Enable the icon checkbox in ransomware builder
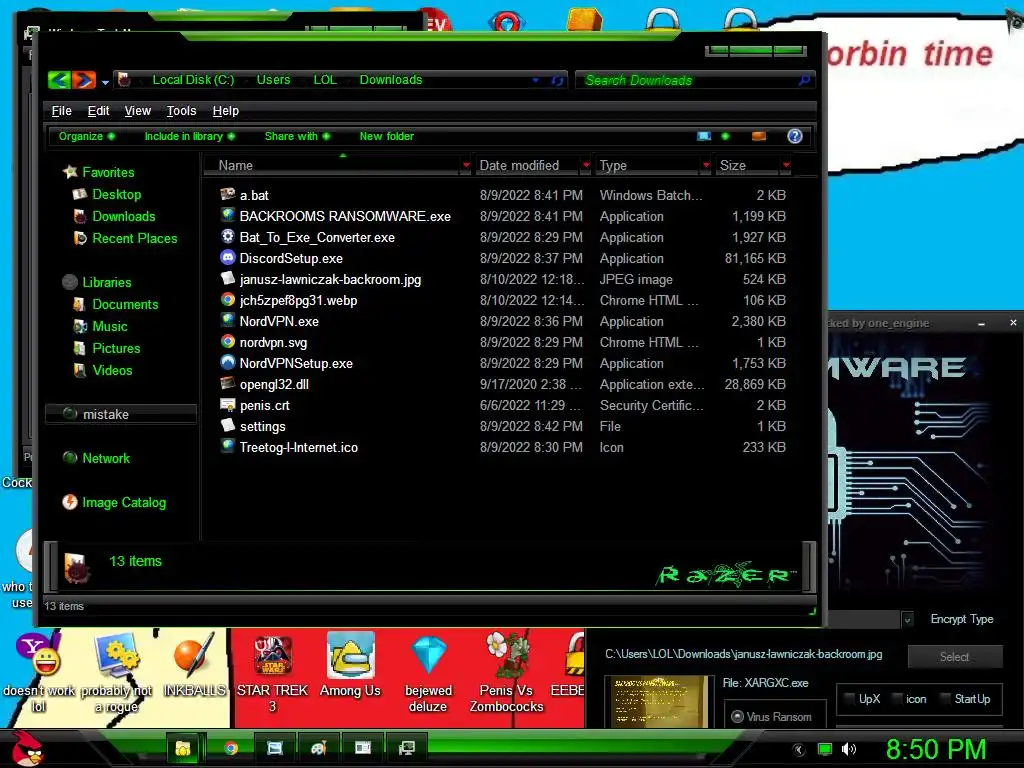1024x768 pixels. pos(897,699)
